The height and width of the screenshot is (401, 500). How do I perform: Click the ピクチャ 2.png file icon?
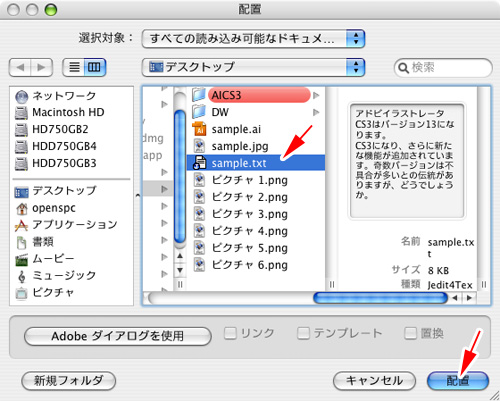[199, 197]
